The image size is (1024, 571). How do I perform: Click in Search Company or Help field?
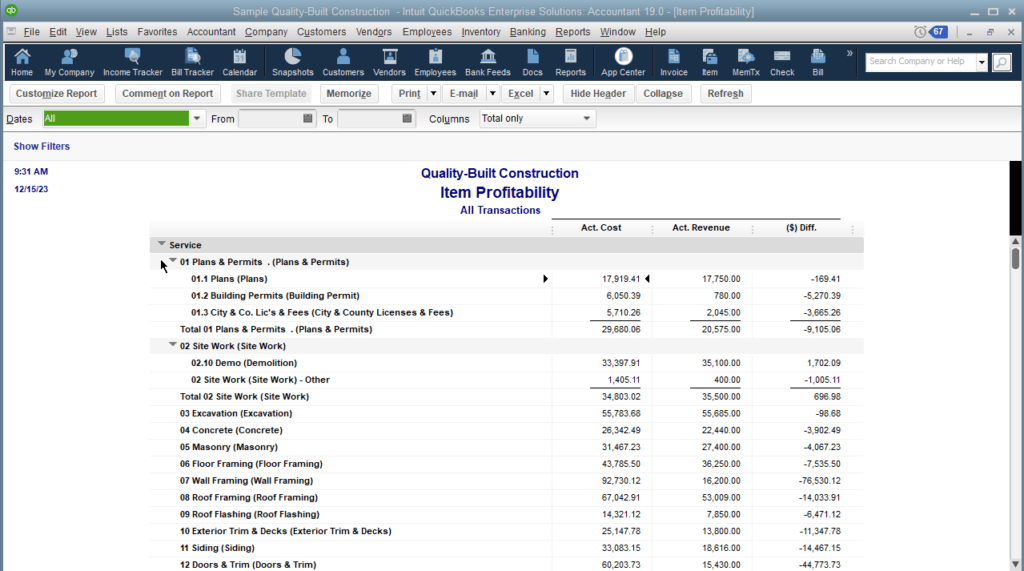coord(921,61)
